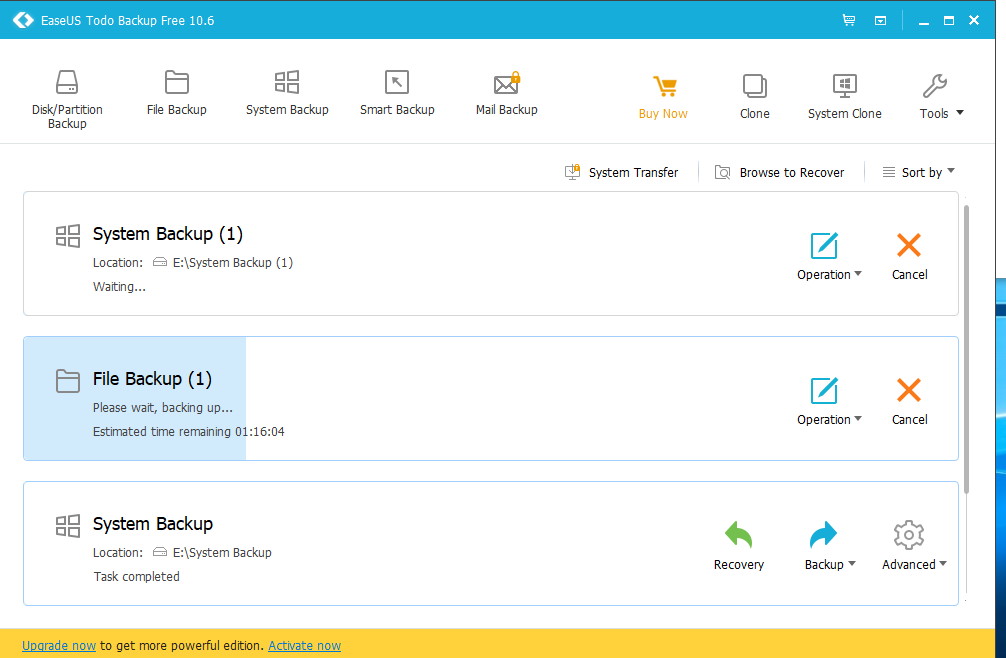This screenshot has width=1006, height=658.
Task: Click the task list vertical scrollbar
Action: click(x=966, y=349)
